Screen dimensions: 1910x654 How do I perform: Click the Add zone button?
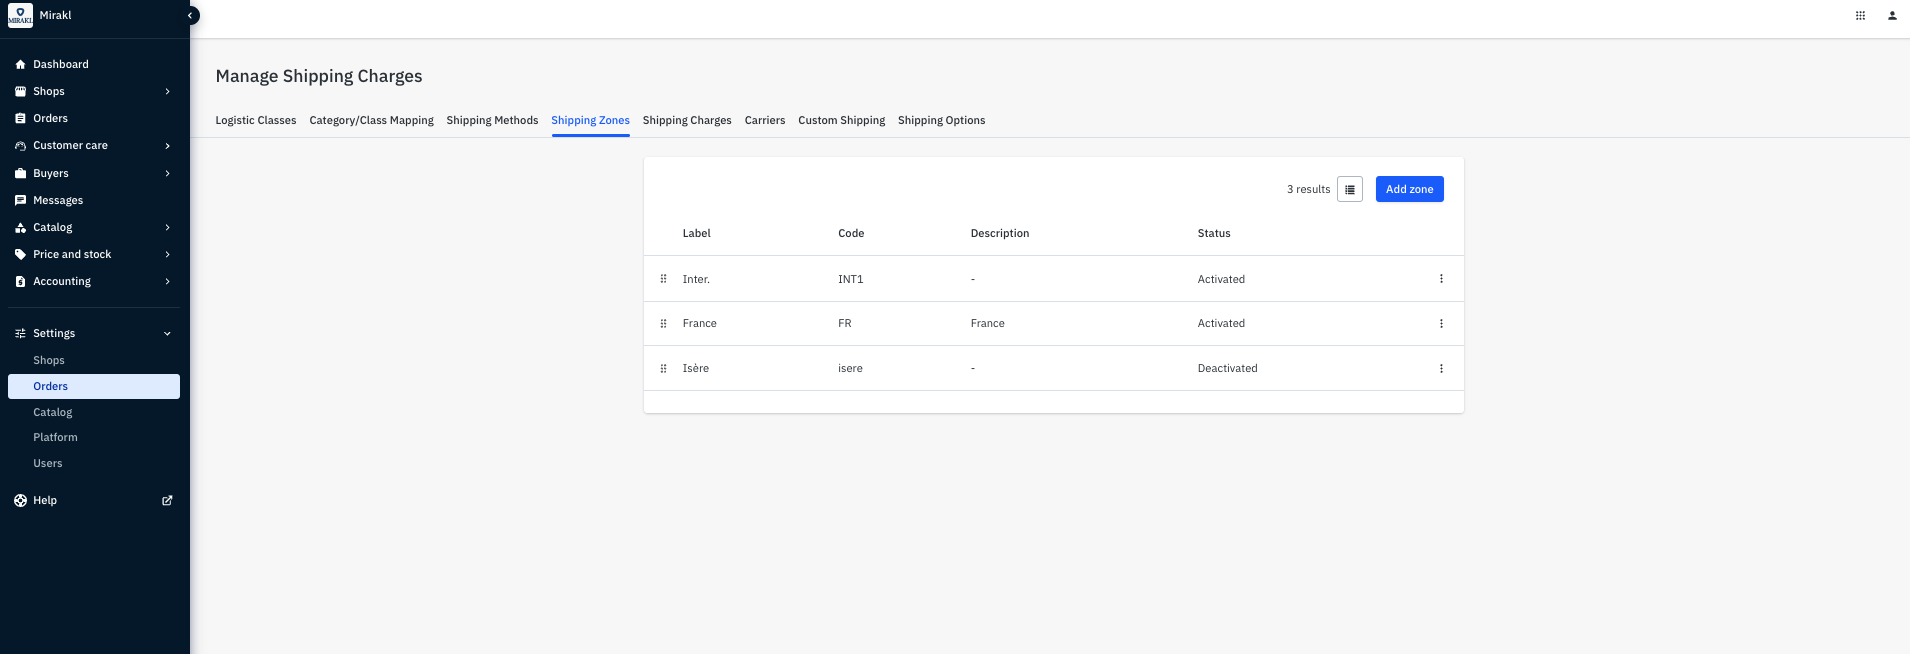1409,189
